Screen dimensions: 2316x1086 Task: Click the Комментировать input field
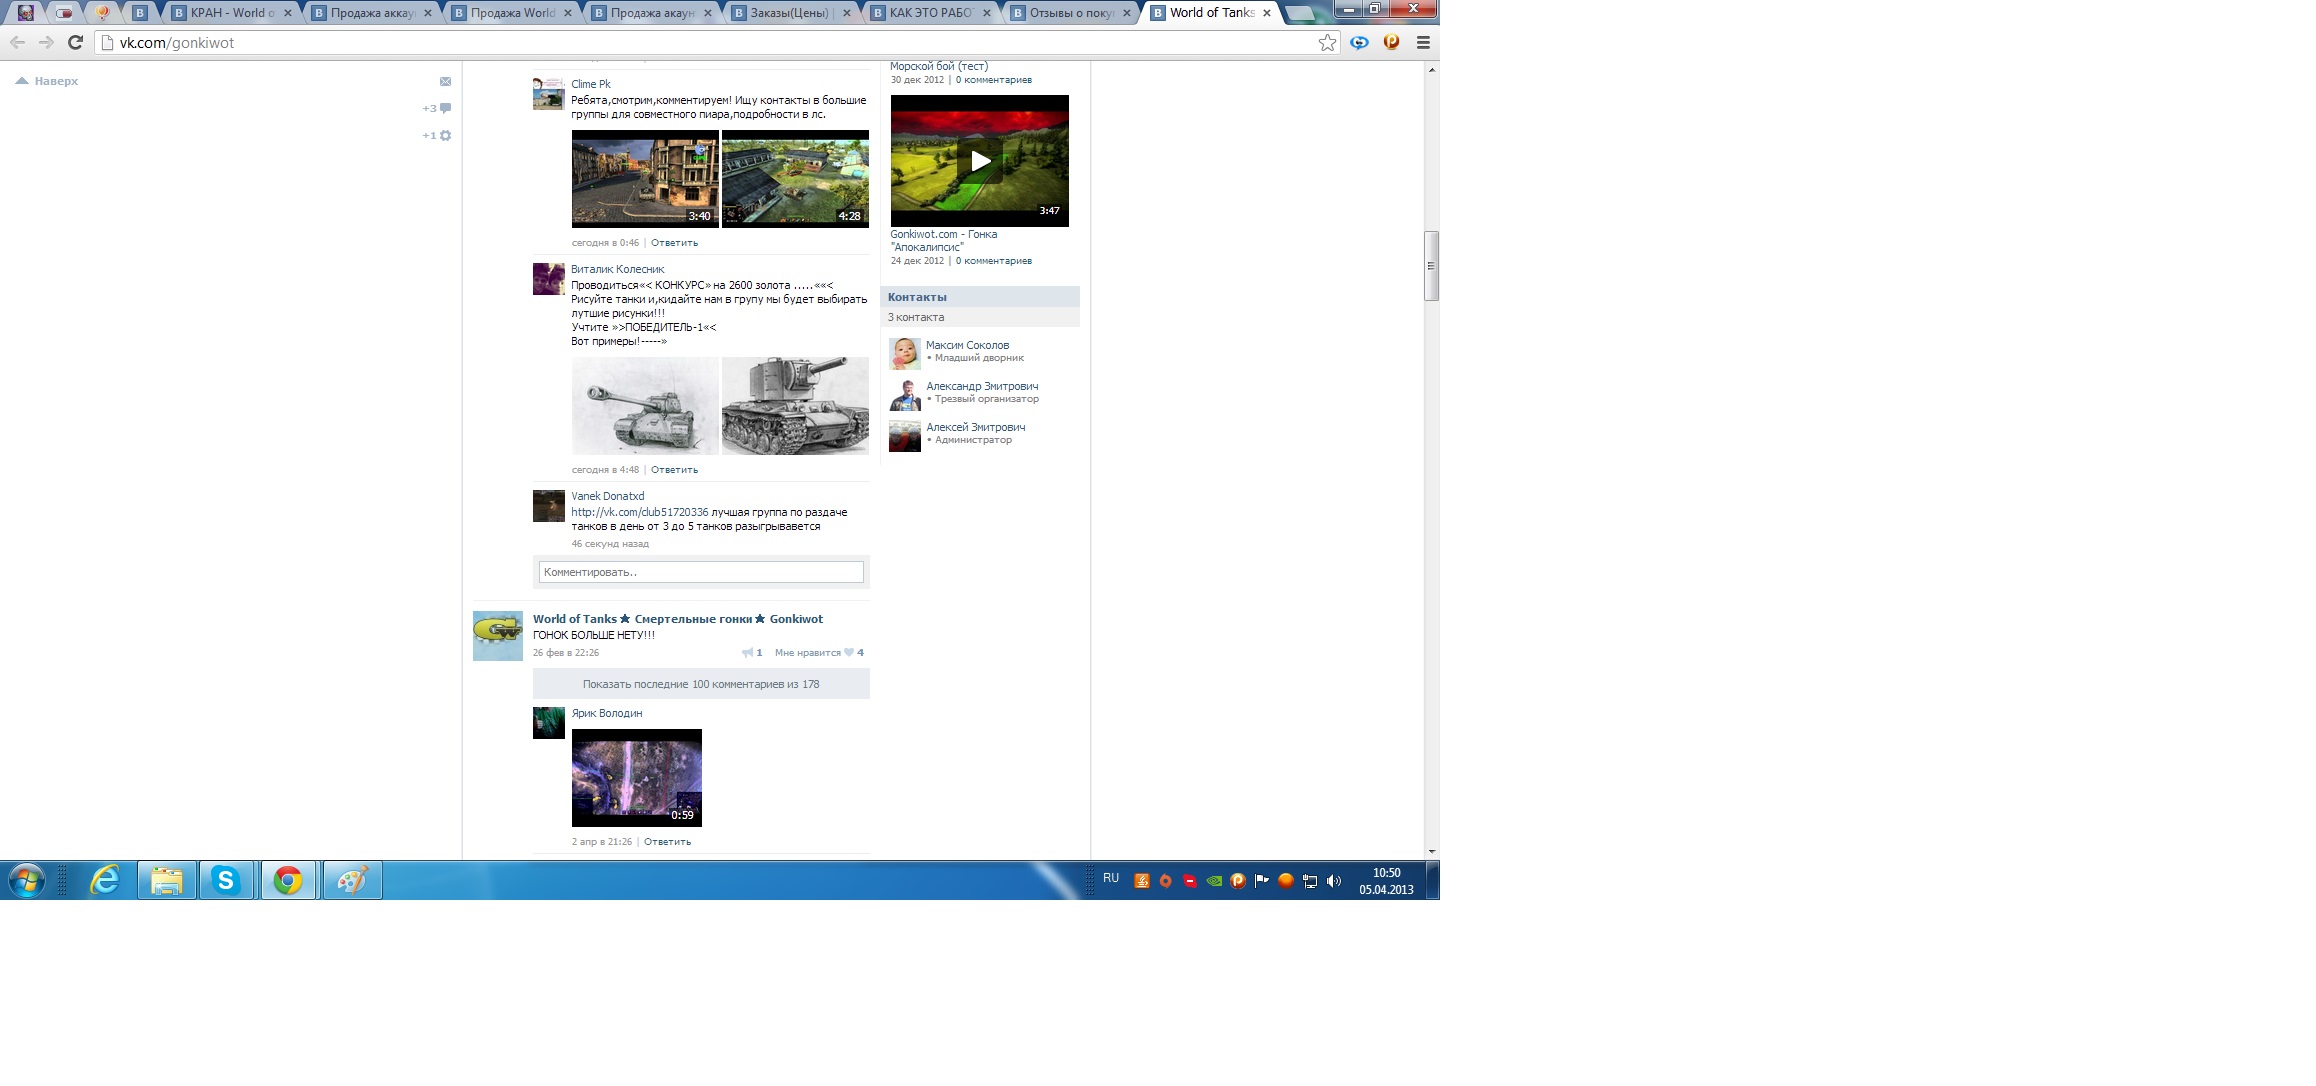[x=701, y=572]
